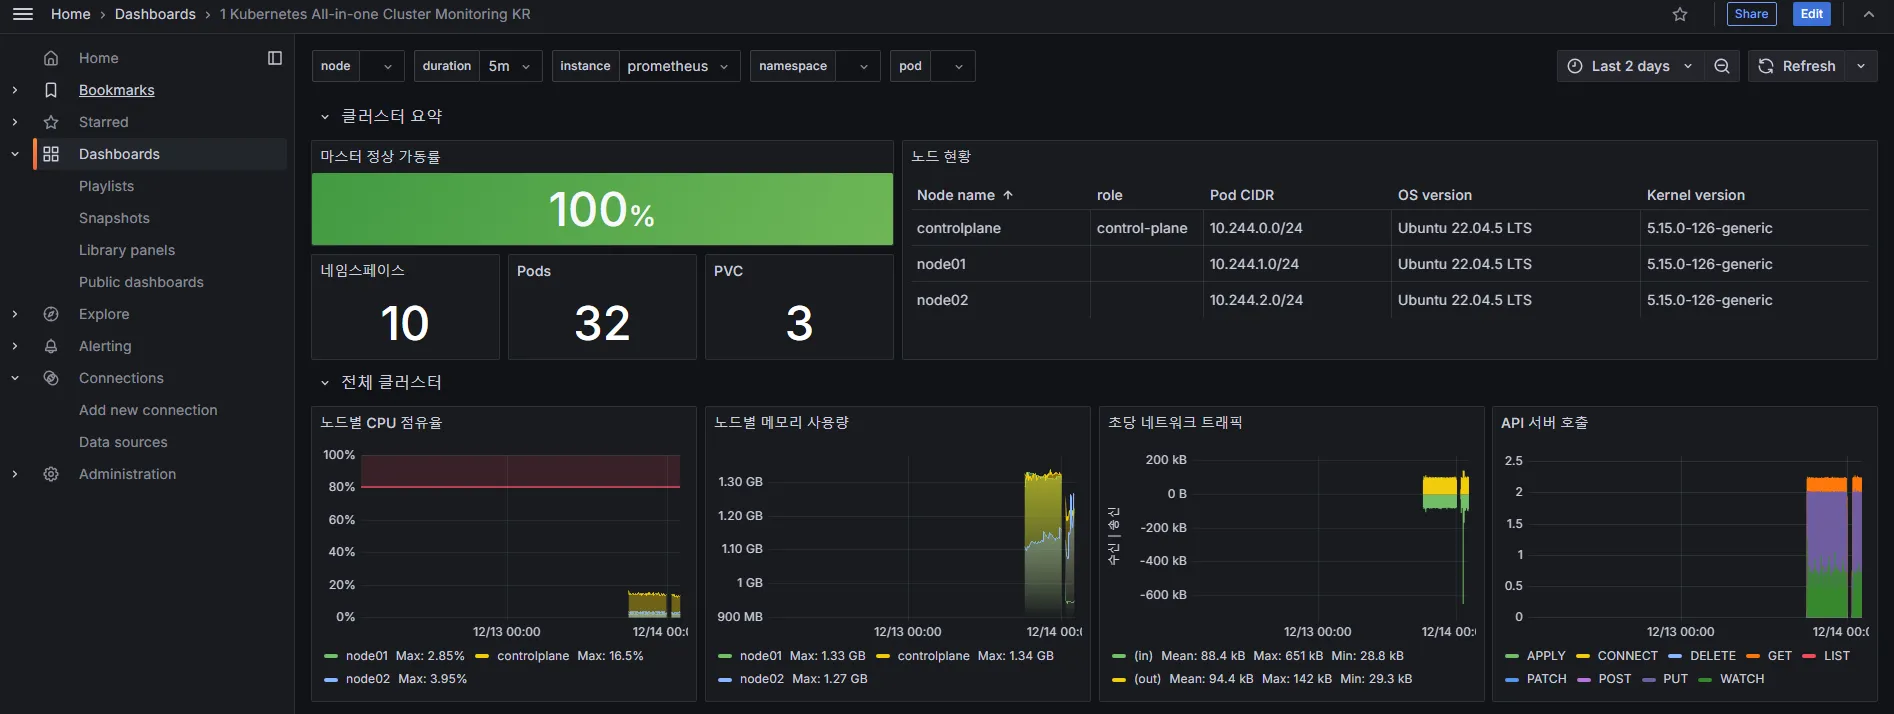
Task: Open Add new connection menu item
Action: (x=148, y=410)
